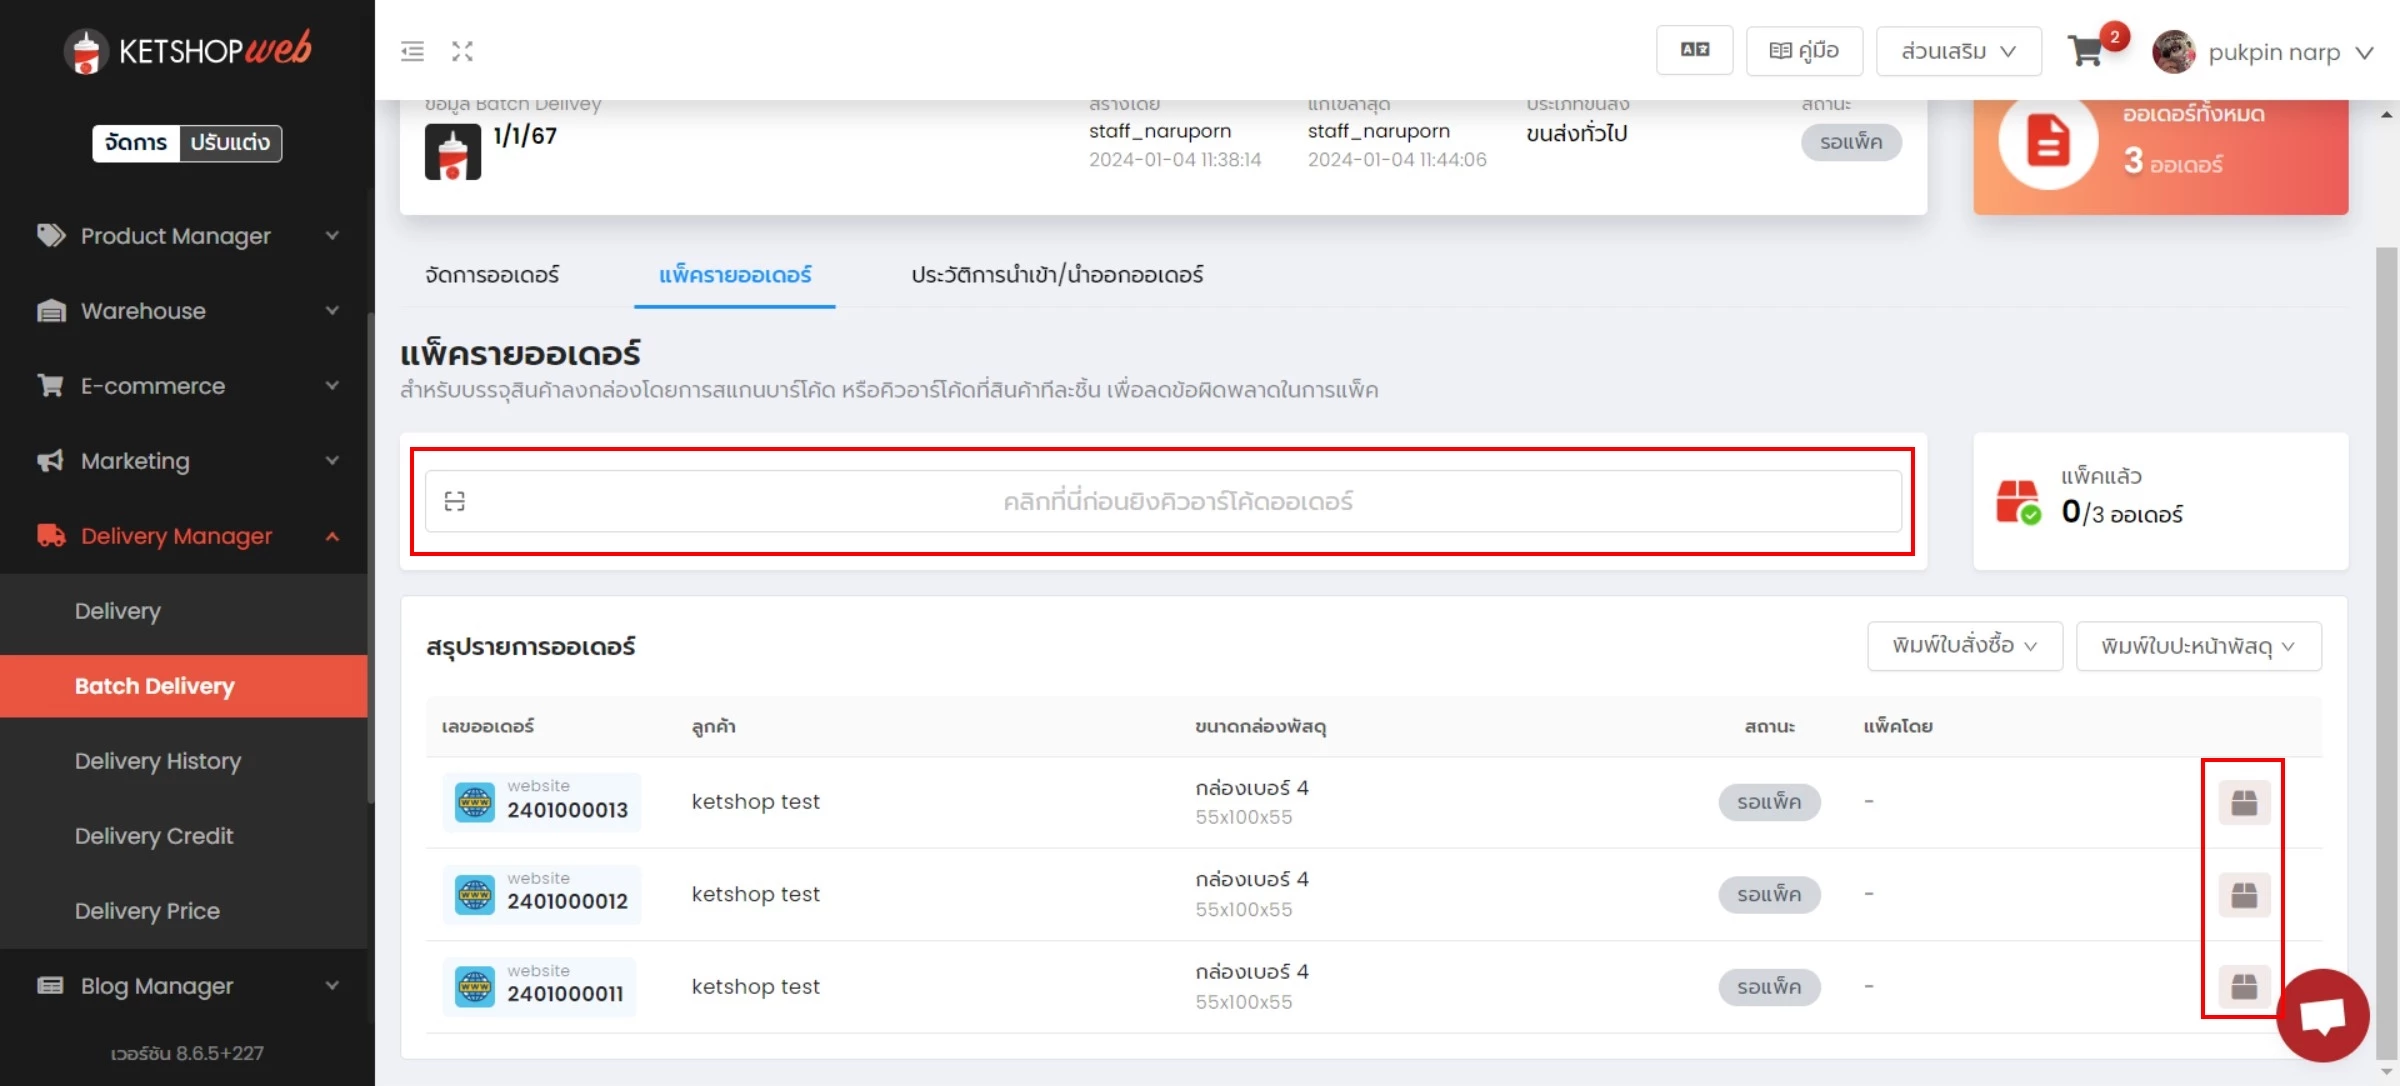This screenshot has width=2400, height=1086.
Task: Click the fullscreen expand icon
Action: point(462,51)
